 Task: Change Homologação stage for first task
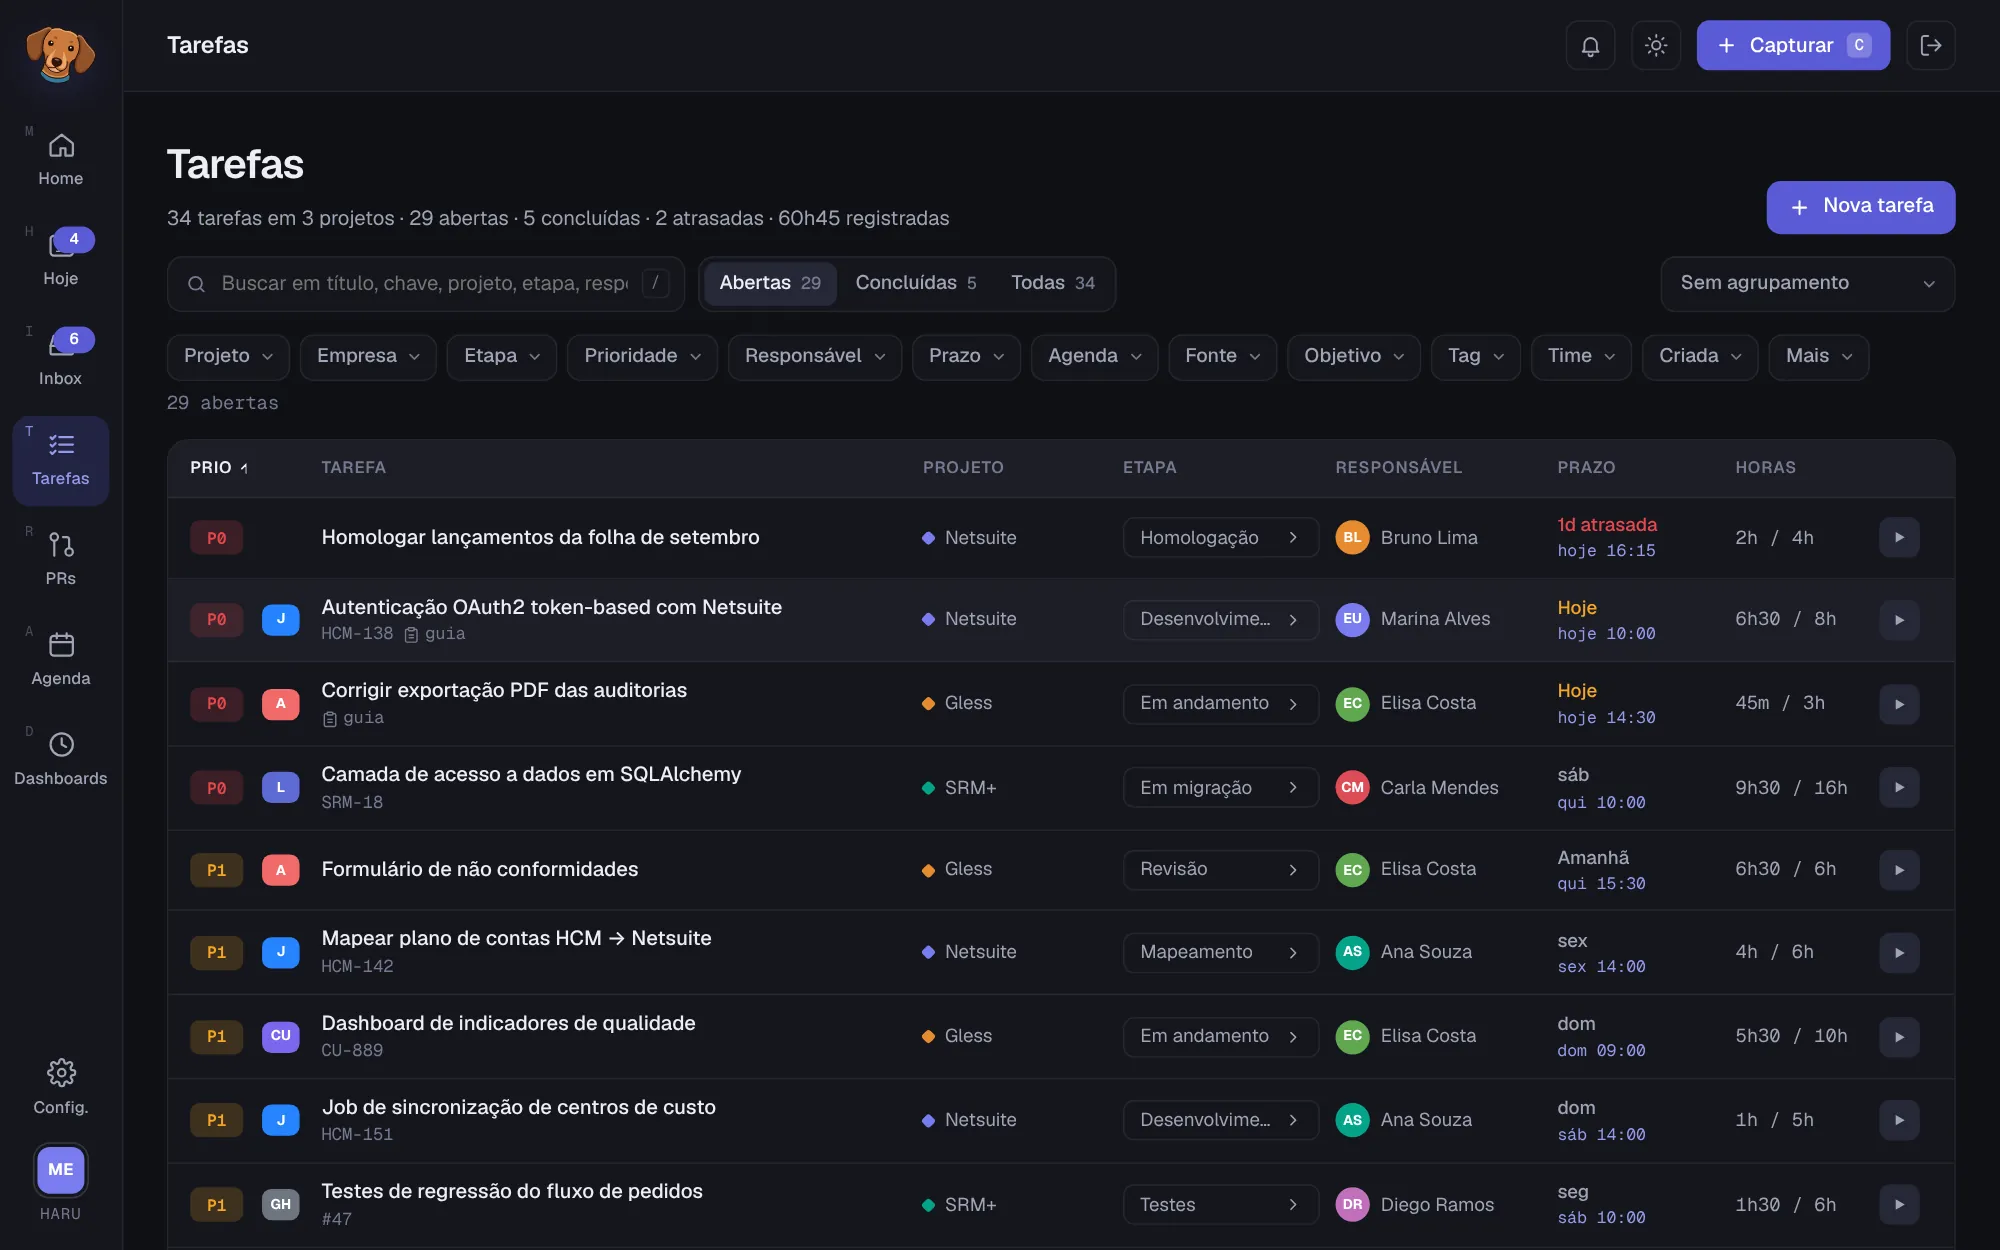click(x=1220, y=537)
